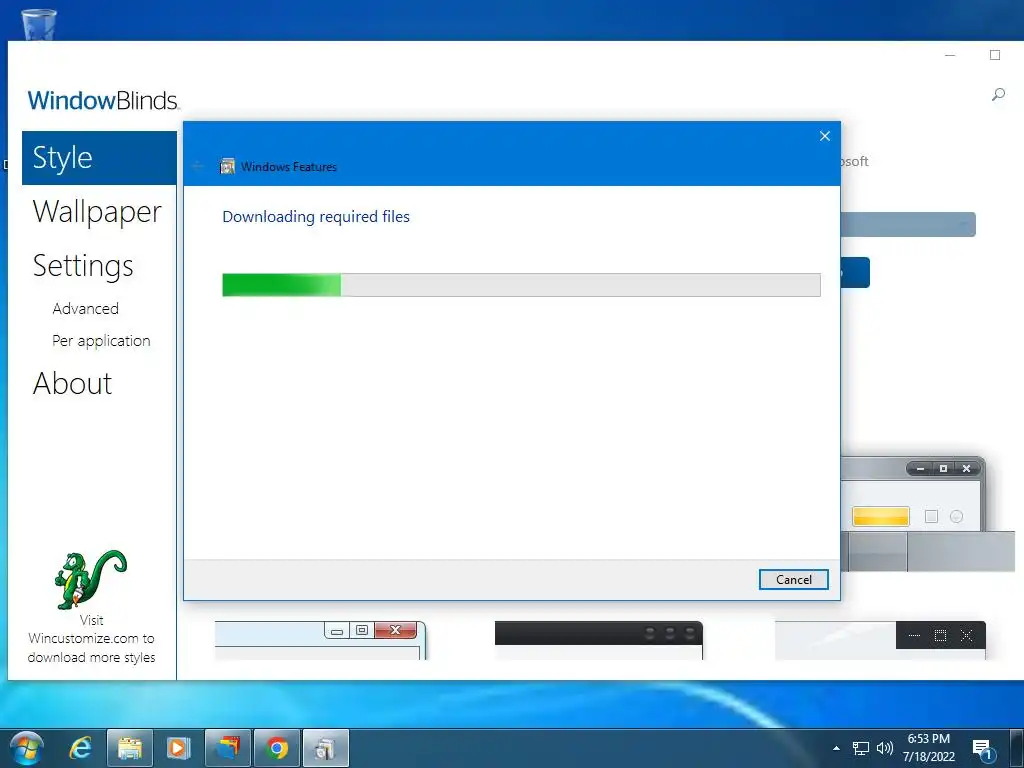Click the Downloading required files heading
Screen dimensions: 1024x768
(x=316, y=217)
